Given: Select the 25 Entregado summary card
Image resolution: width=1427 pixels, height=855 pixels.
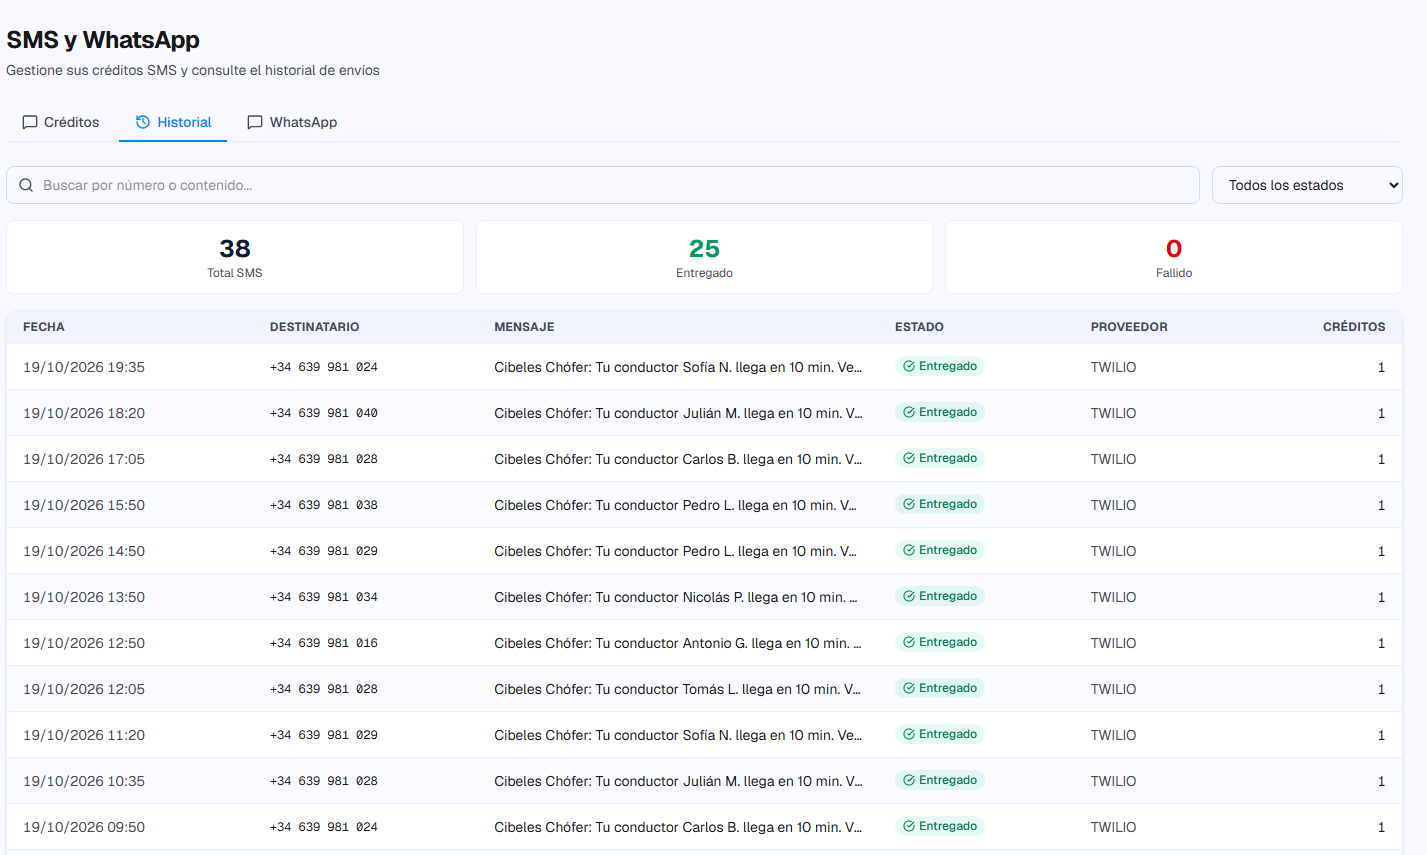Looking at the screenshot, I should 704,257.
